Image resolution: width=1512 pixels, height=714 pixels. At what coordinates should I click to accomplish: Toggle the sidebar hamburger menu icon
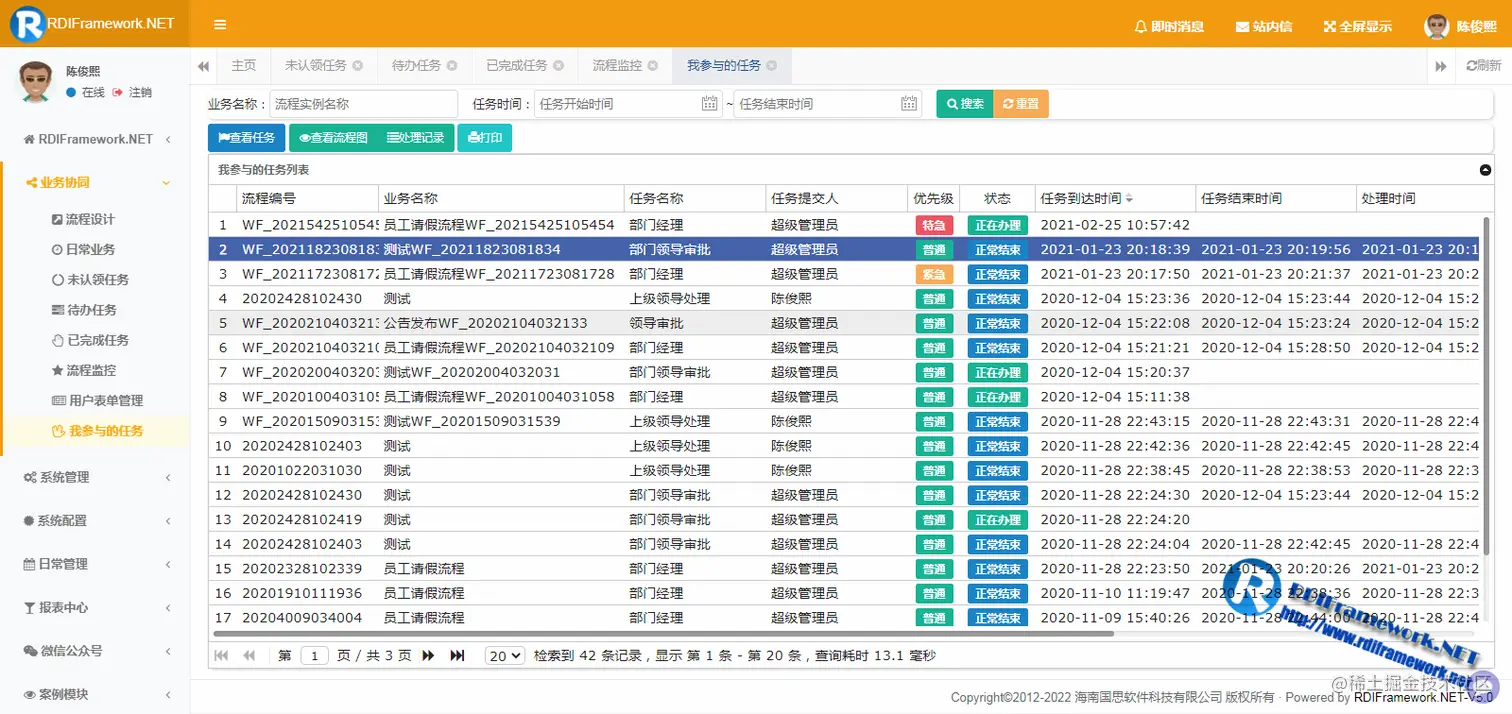[x=219, y=25]
